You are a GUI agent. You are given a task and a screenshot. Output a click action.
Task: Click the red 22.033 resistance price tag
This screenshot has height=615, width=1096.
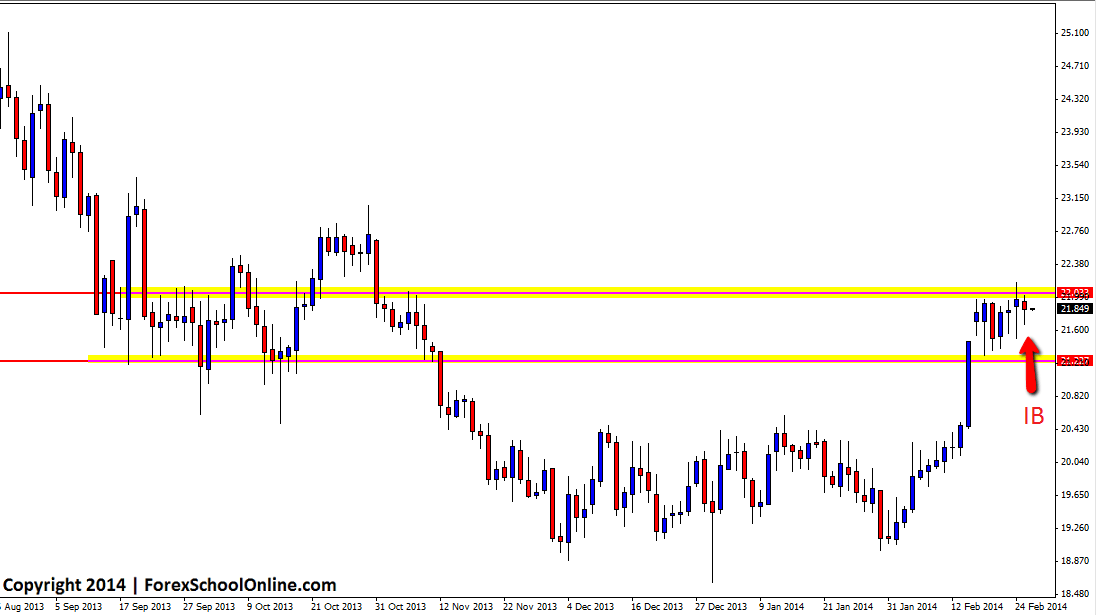pos(1074,292)
